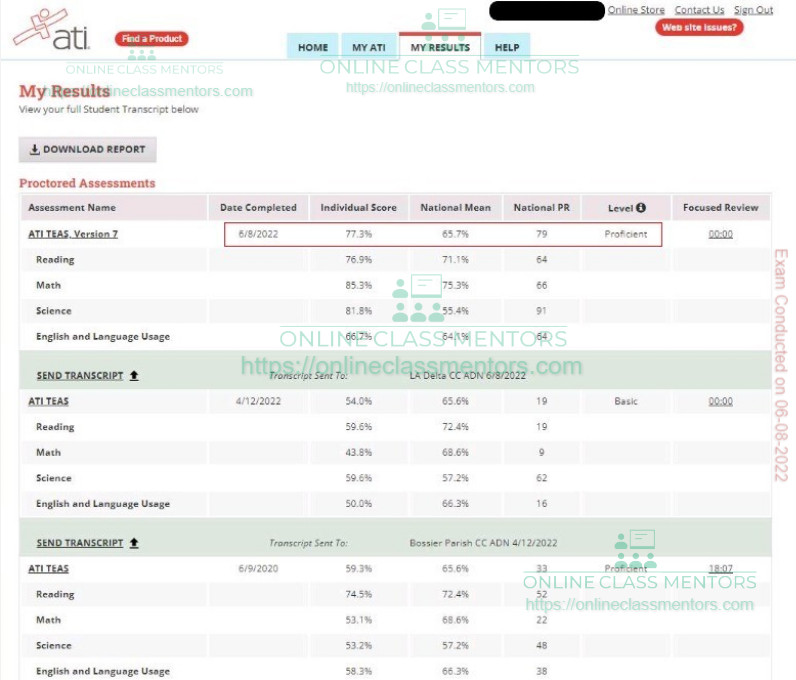Click the ATI logo
Screen dimensions: 796x680
tap(52, 31)
